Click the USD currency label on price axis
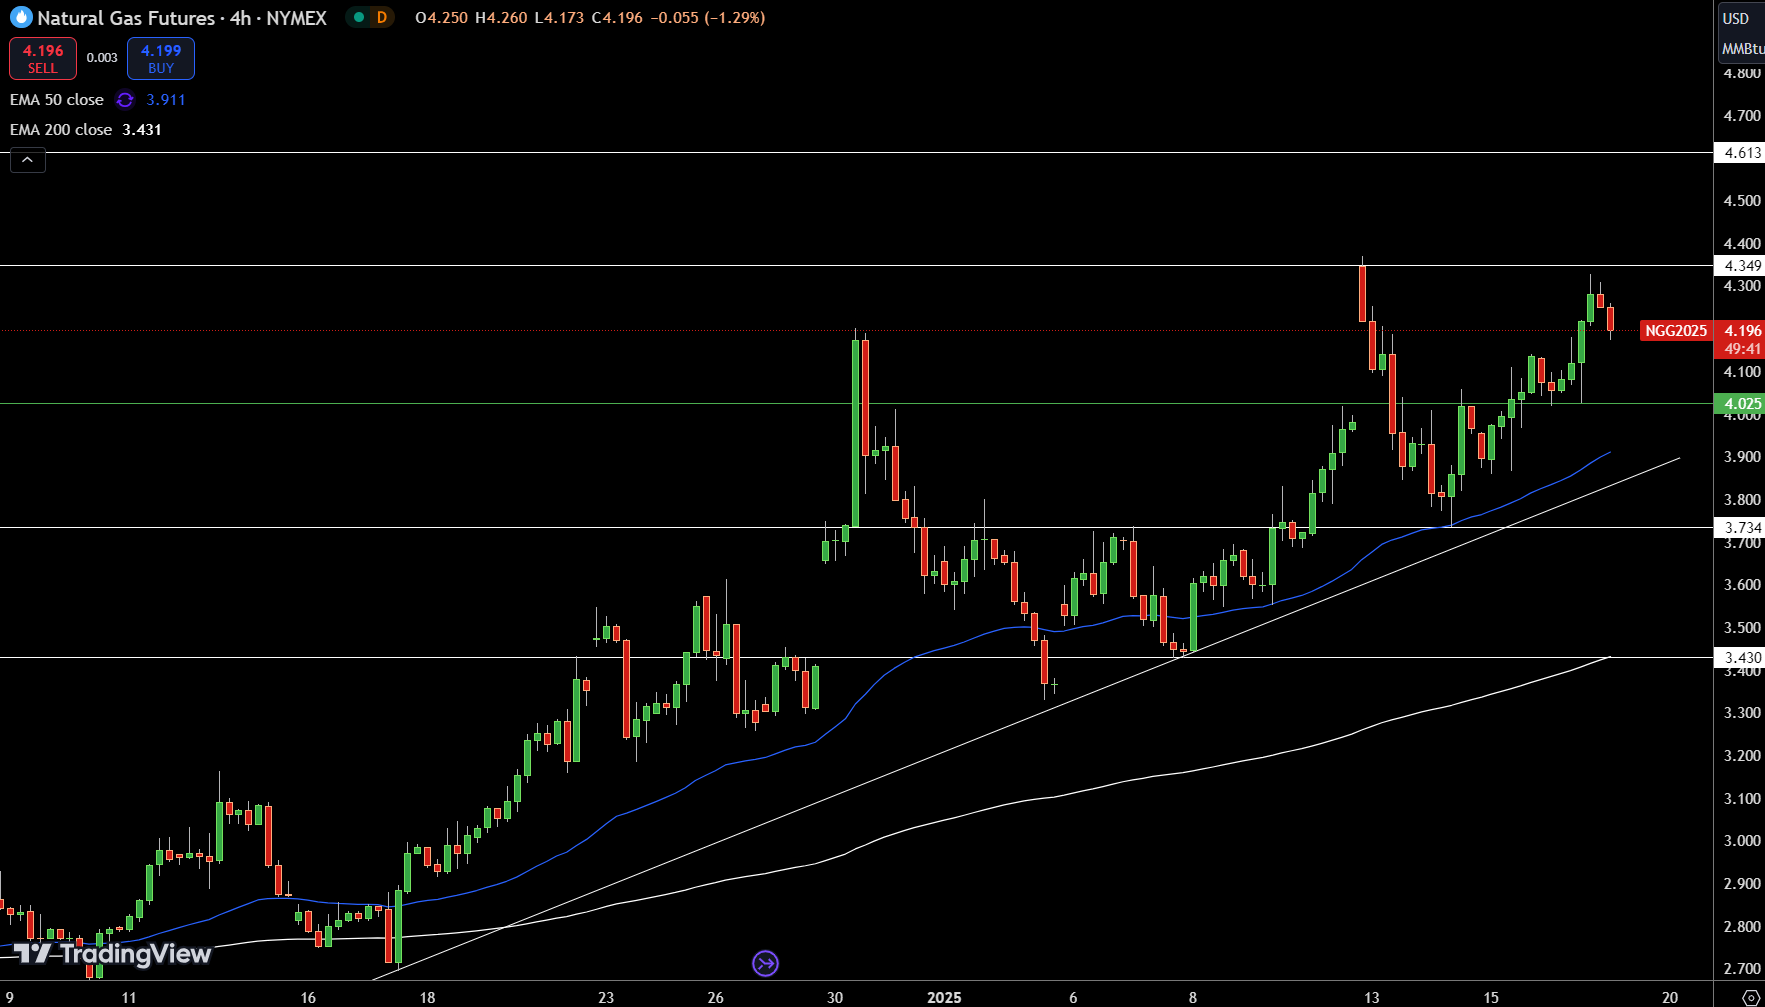Image resolution: width=1765 pixels, height=1007 pixels. (x=1736, y=19)
